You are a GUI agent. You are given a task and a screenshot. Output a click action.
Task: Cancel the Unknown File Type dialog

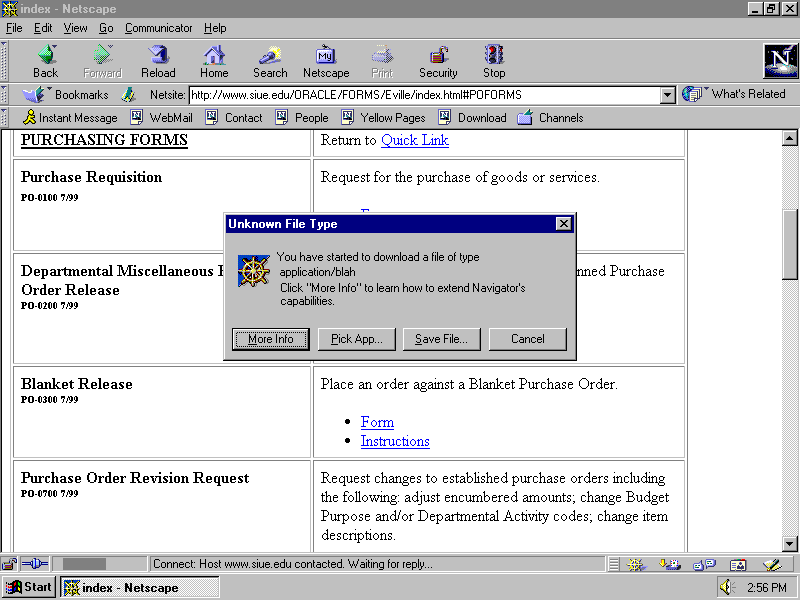point(528,339)
